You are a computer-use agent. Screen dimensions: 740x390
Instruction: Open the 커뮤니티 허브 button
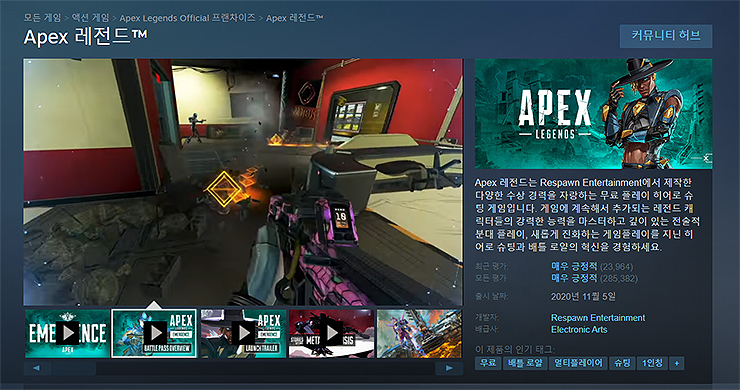[x=666, y=36]
